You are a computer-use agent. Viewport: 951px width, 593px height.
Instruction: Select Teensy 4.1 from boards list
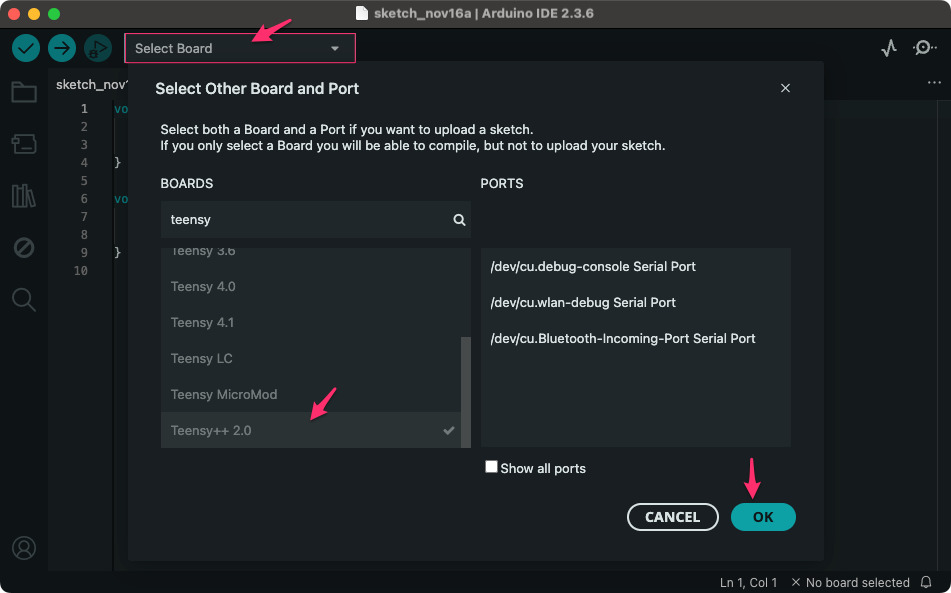[x=202, y=322]
